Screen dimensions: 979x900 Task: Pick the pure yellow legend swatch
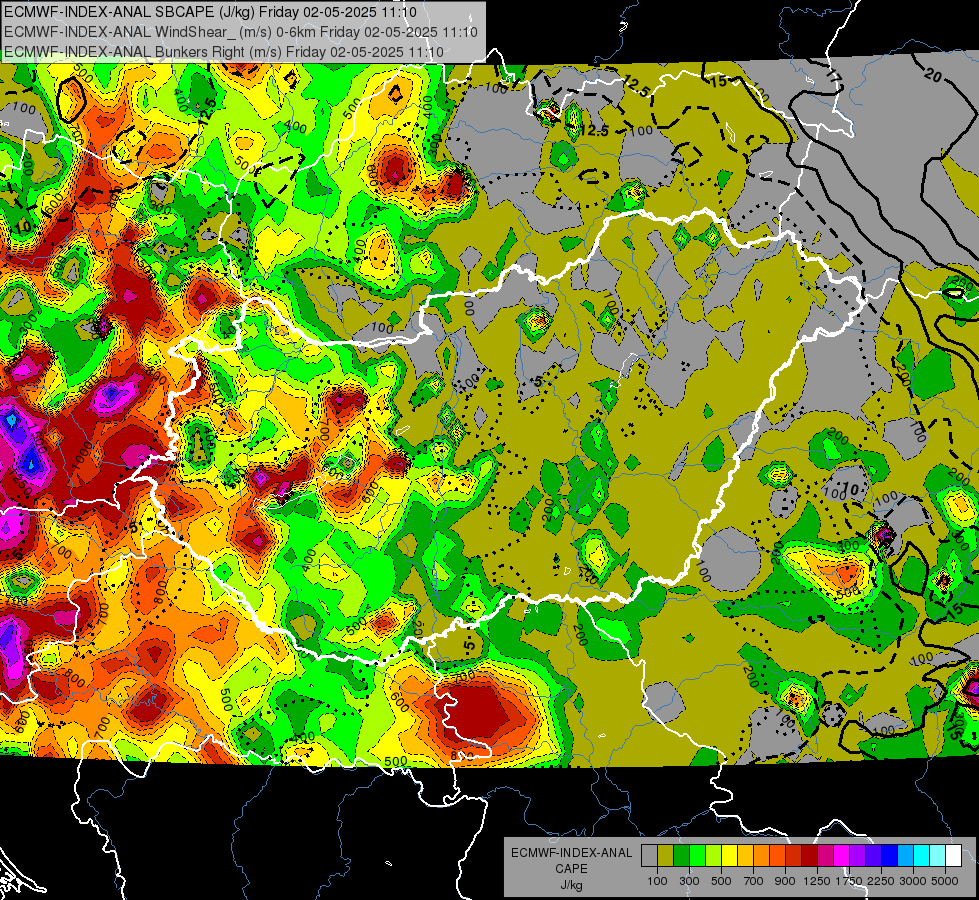[729, 855]
